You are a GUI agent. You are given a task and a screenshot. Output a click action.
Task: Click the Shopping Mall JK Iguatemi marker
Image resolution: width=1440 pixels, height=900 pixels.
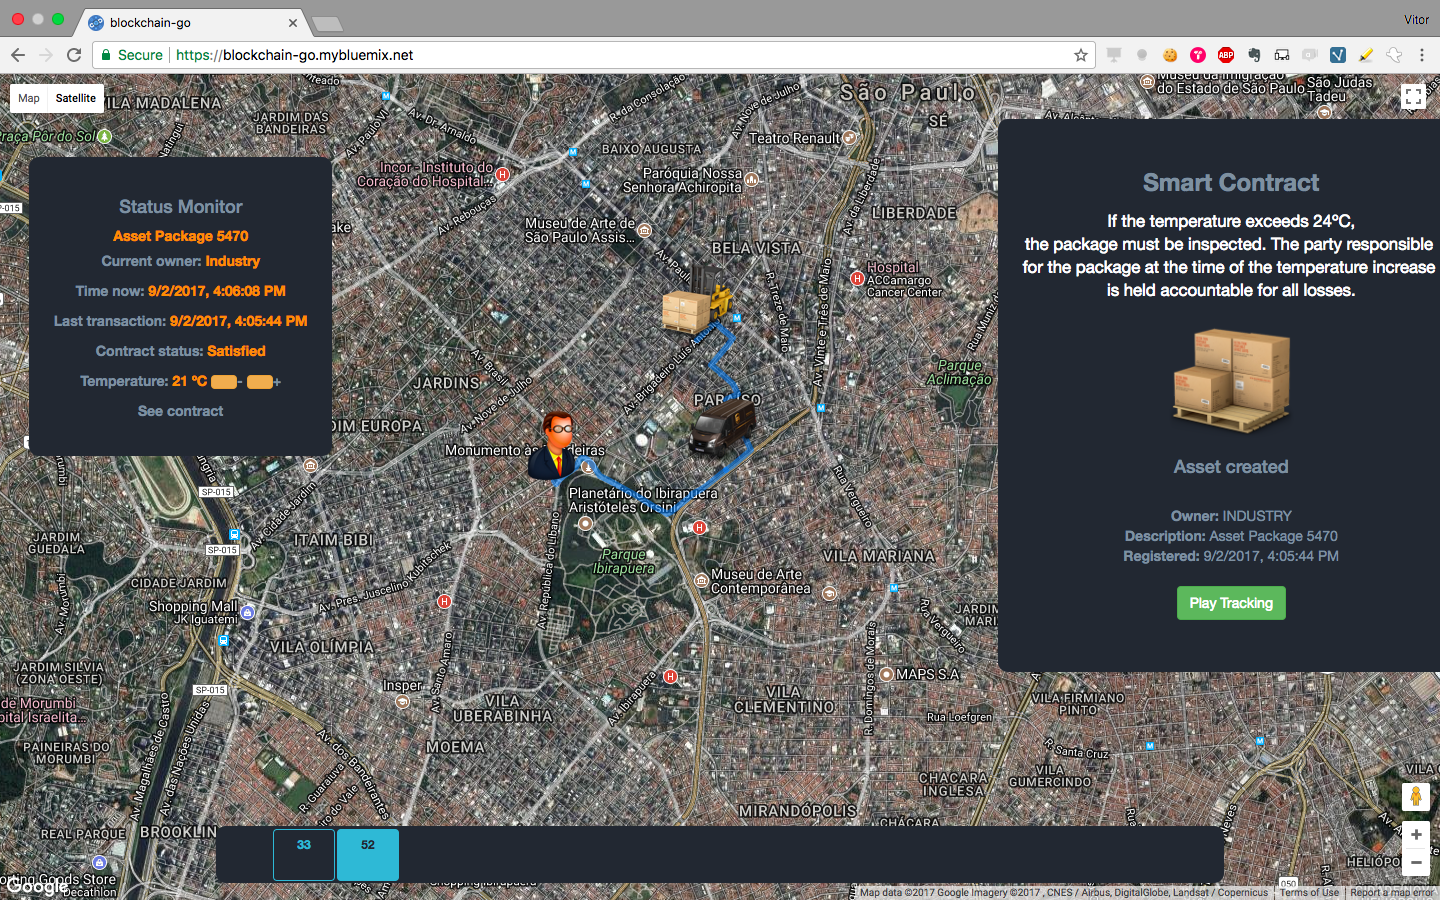(248, 612)
